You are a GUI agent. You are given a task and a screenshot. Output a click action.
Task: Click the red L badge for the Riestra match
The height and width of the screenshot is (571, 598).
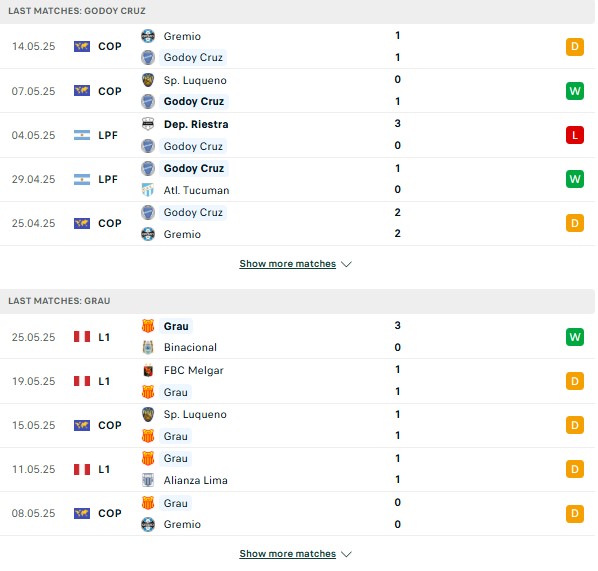tap(575, 135)
